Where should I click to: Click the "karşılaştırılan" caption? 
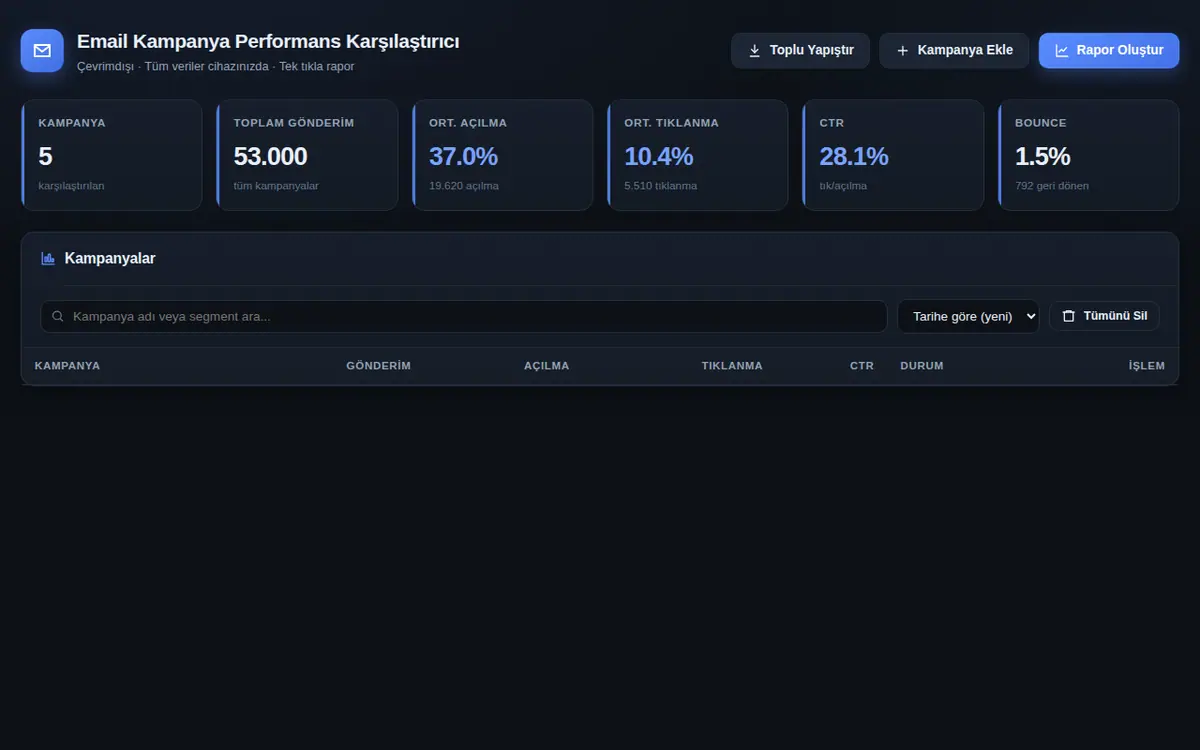click(71, 186)
